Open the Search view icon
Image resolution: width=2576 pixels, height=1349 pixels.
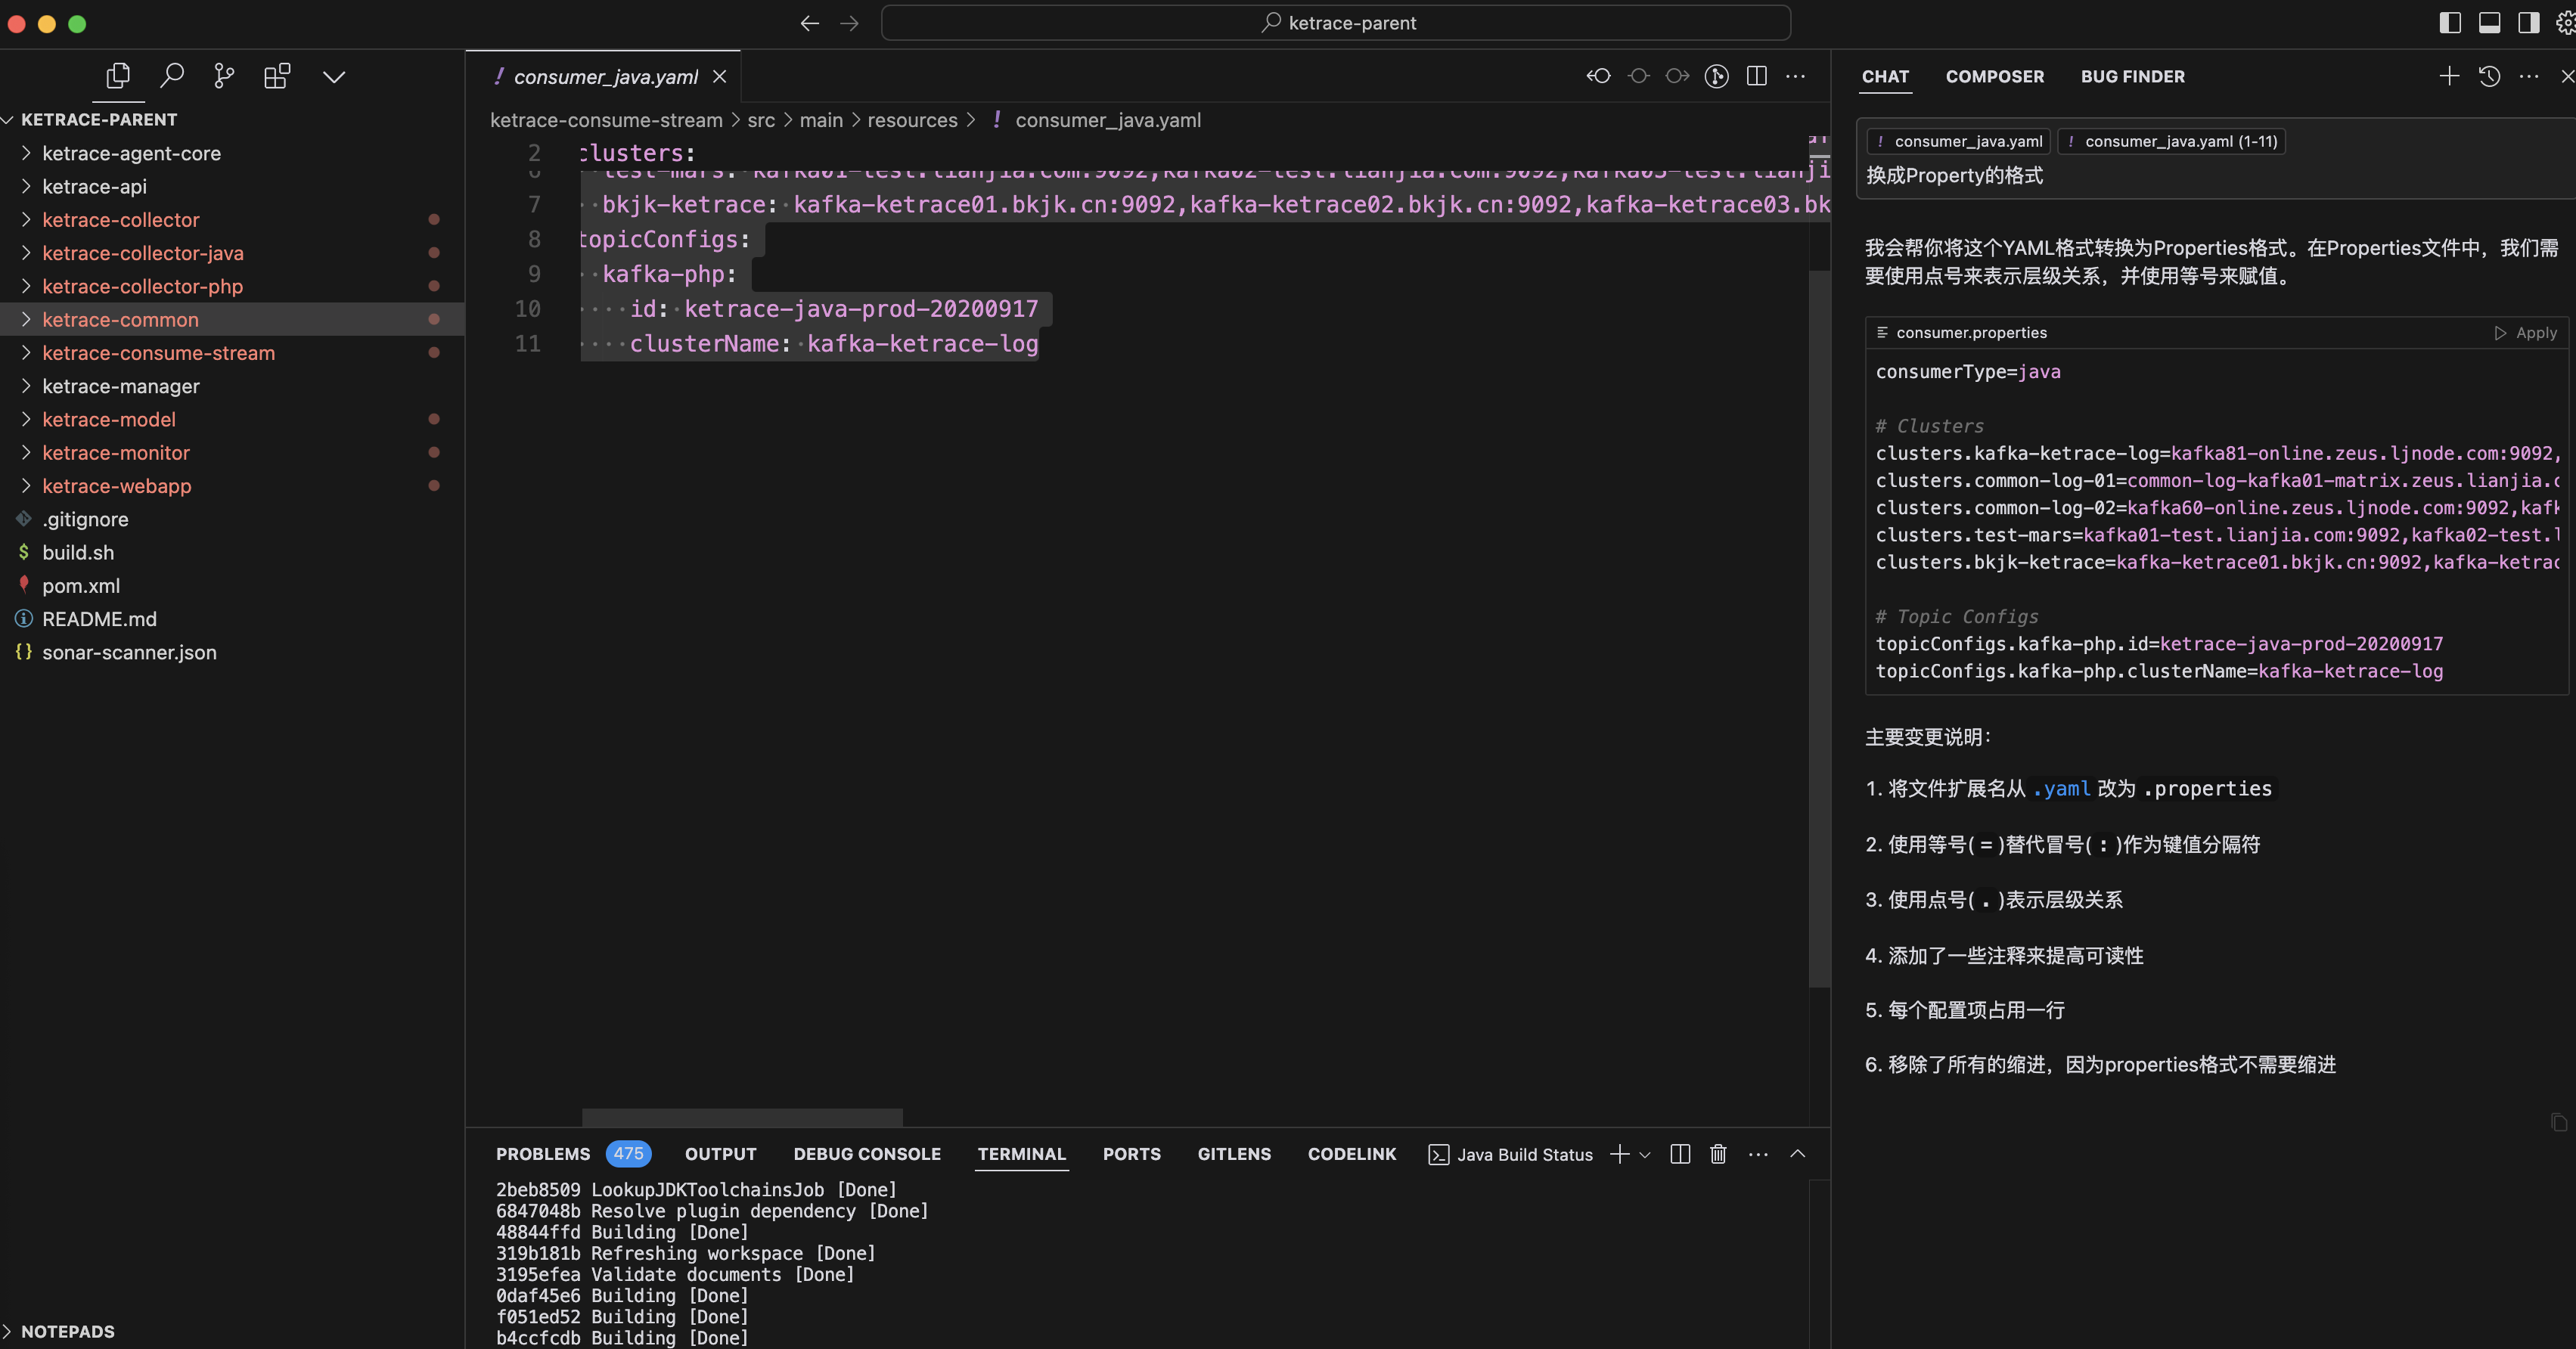click(172, 76)
